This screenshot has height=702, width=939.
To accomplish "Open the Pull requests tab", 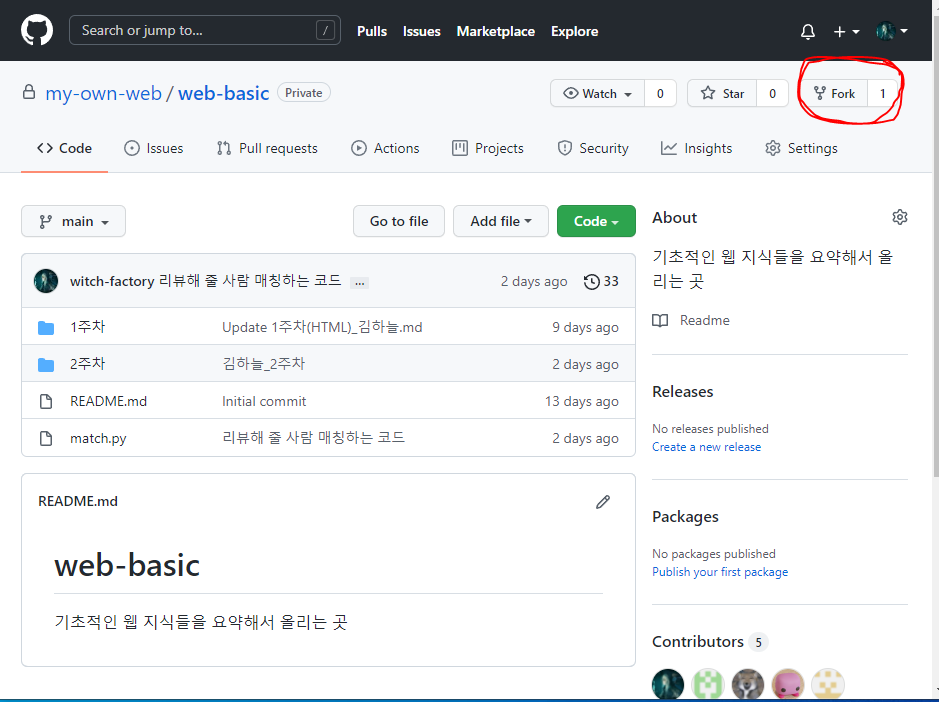I will coord(266,147).
